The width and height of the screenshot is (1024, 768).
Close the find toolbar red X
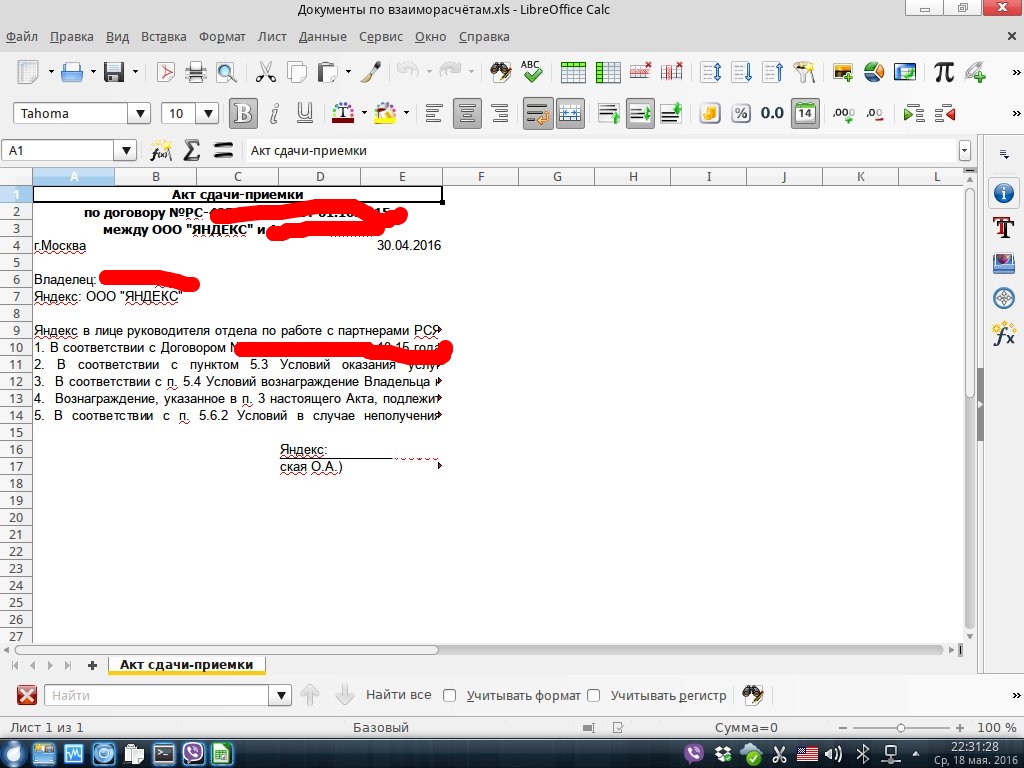click(x=27, y=696)
